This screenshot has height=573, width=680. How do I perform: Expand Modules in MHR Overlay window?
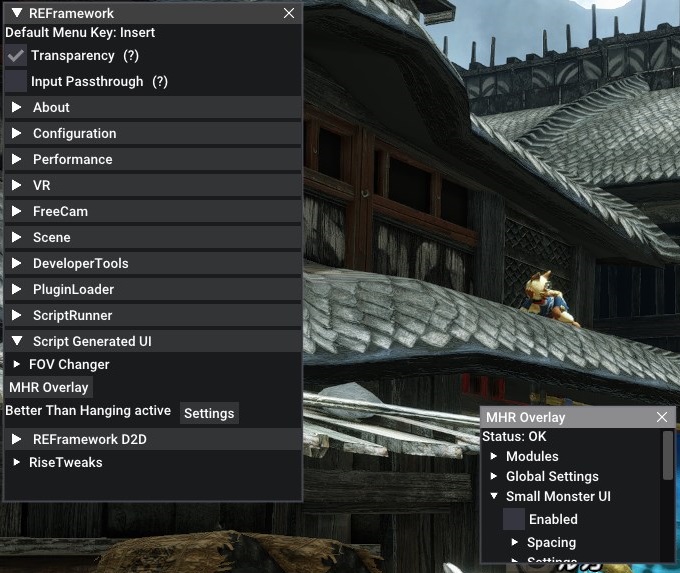coord(494,456)
